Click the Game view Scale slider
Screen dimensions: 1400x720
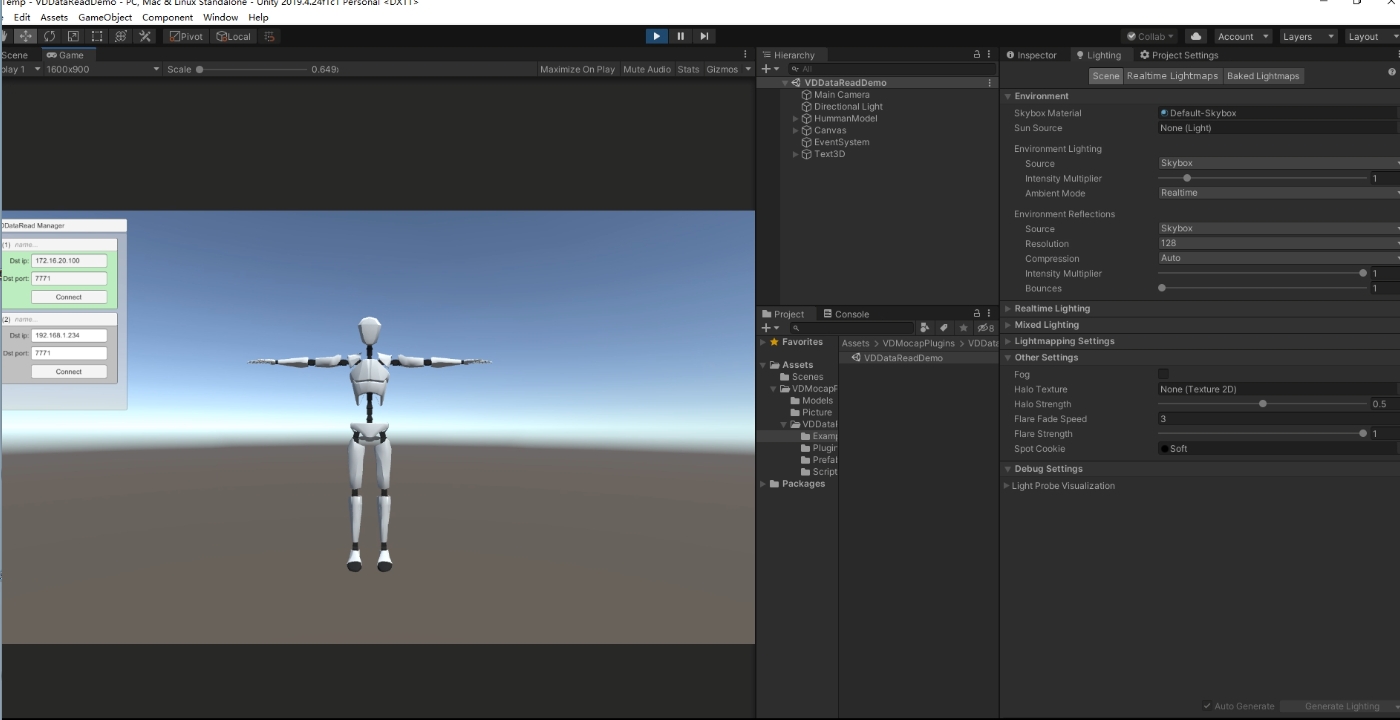(x=252, y=69)
